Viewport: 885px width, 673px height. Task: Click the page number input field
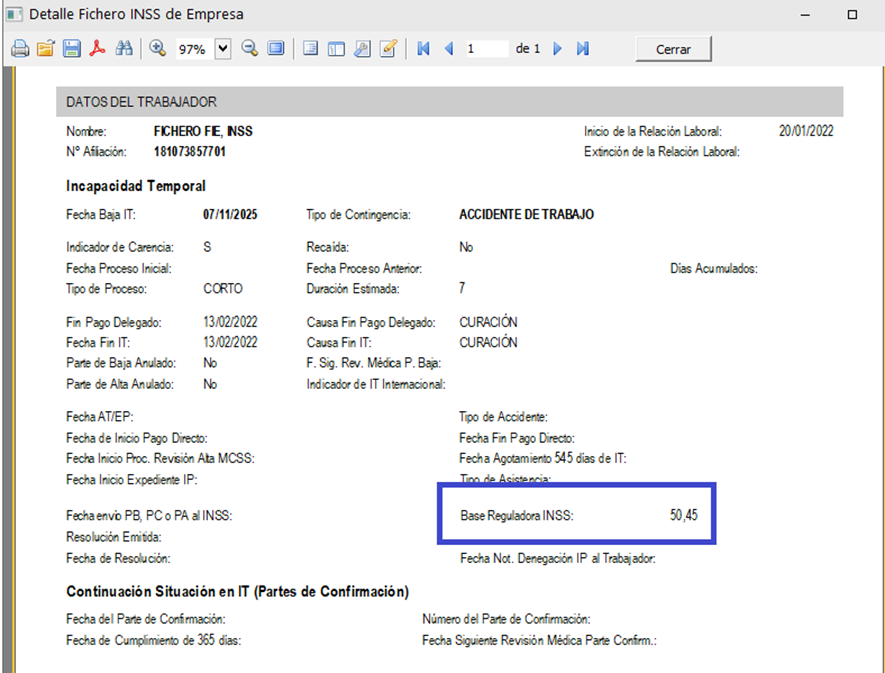pyautogui.click(x=486, y=49)
